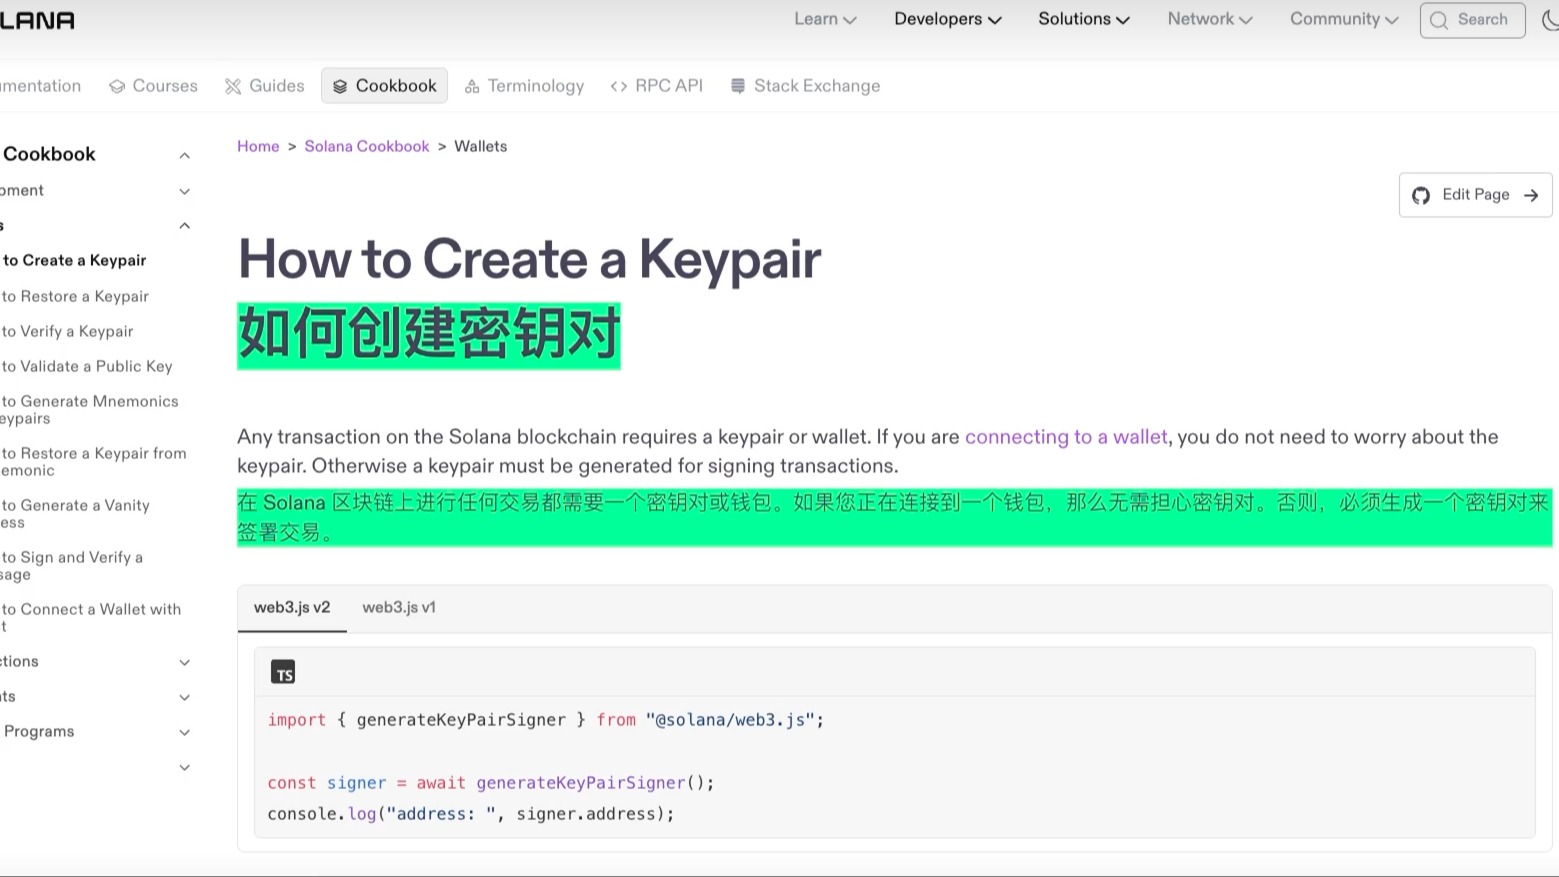Open the Community dropdown menu
The image size is (1559, 877).
click(x=1344, y=19)
